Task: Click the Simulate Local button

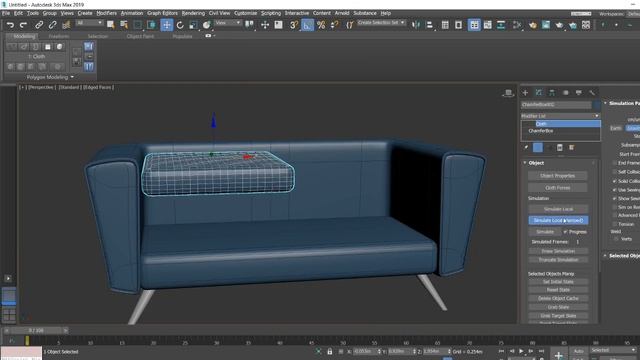Action: (x=558, y=209)
